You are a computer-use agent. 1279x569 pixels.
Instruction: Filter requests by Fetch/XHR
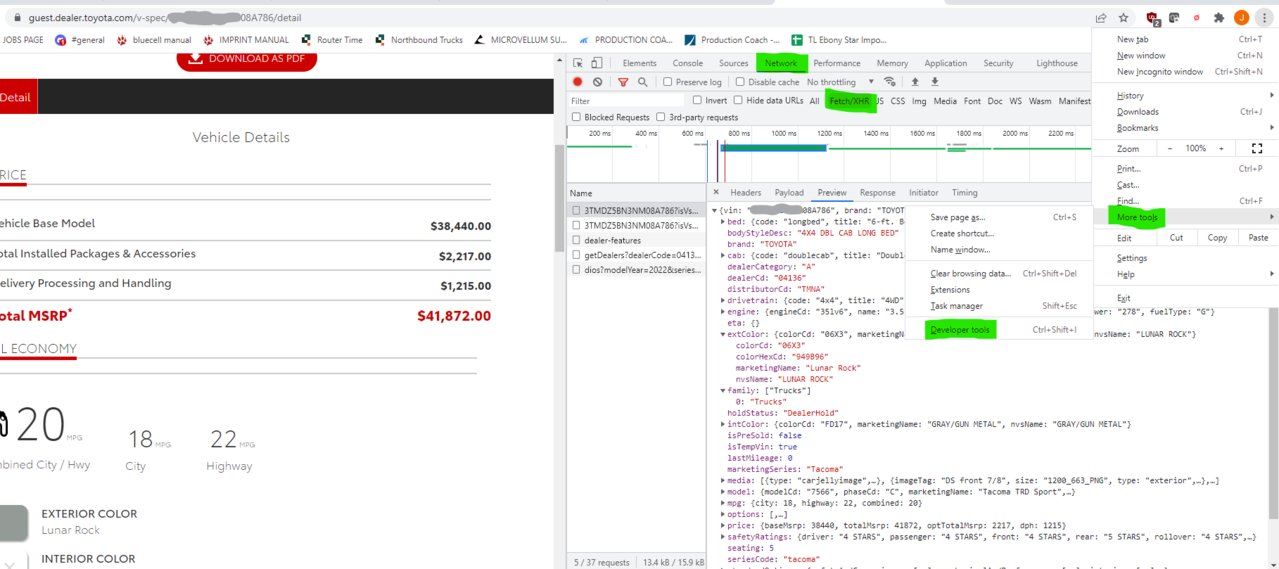tap(849, 101)
